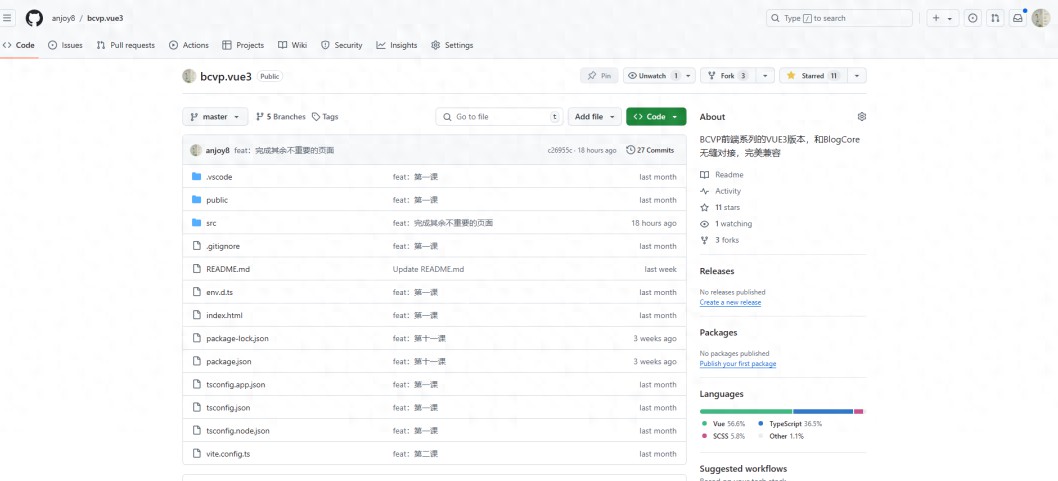The image size is (1058, 481).
Task: Switch to the Pull requests tab
Action: coord(126,45)
